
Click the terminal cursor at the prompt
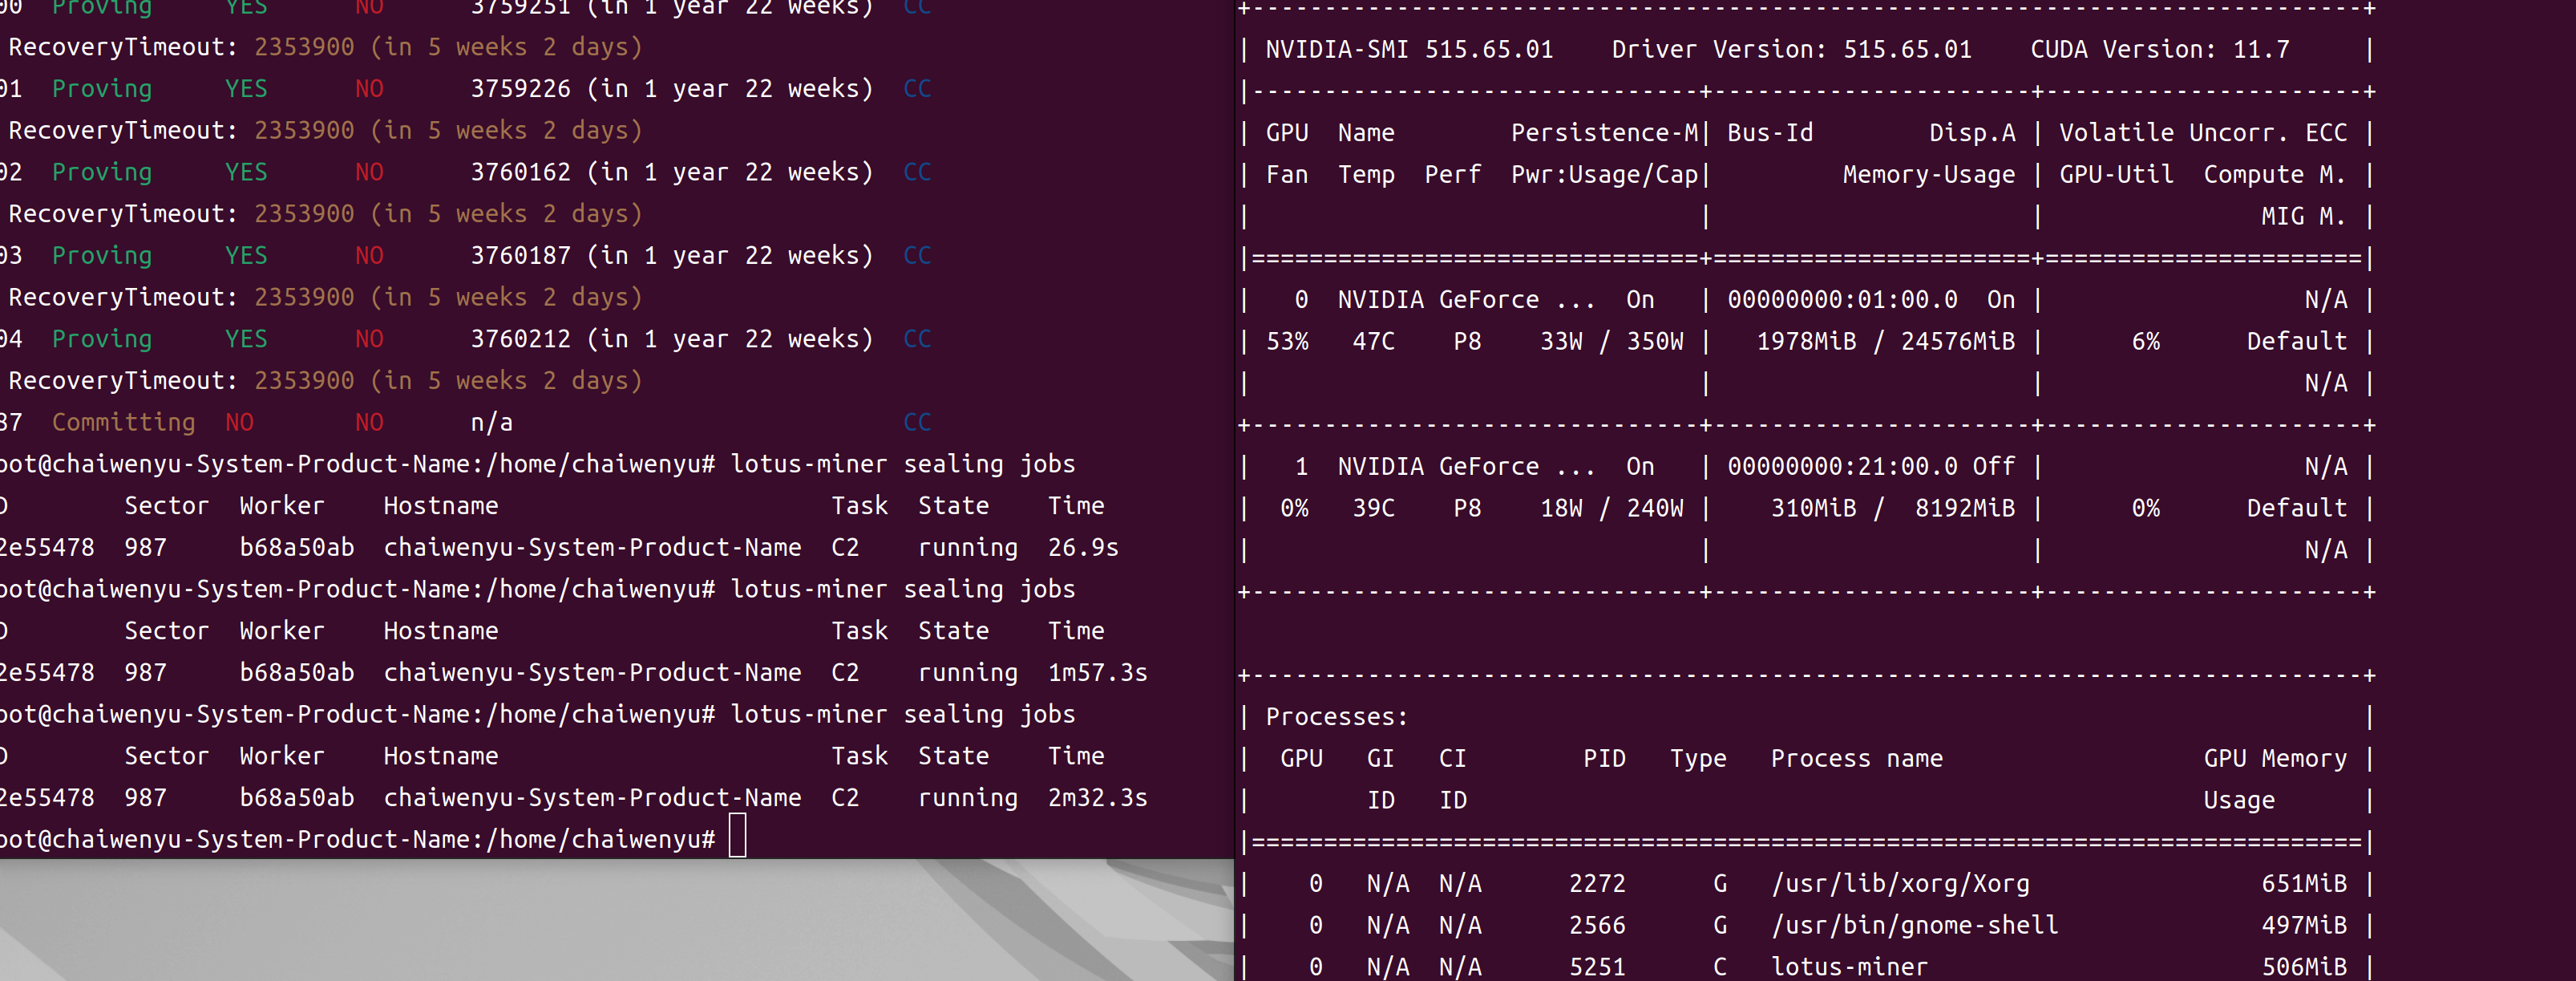(x=738, y=836)
